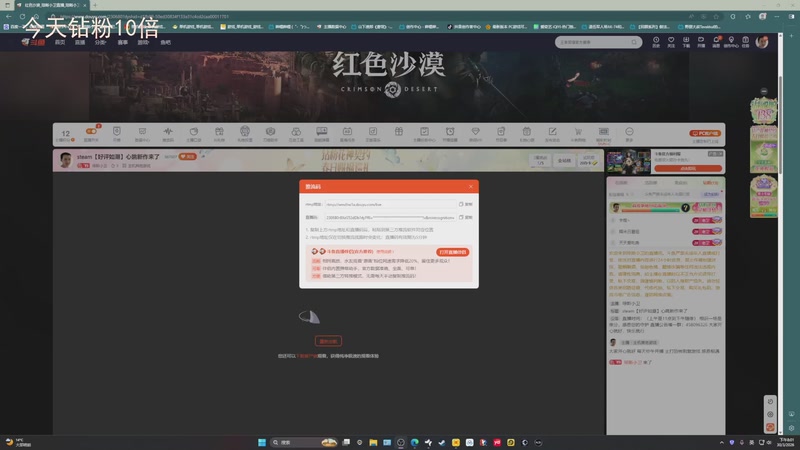The image size is (800, 450).
Task: Click the pencil edit icon in streamer toolbar
Action: click(553, 132)
